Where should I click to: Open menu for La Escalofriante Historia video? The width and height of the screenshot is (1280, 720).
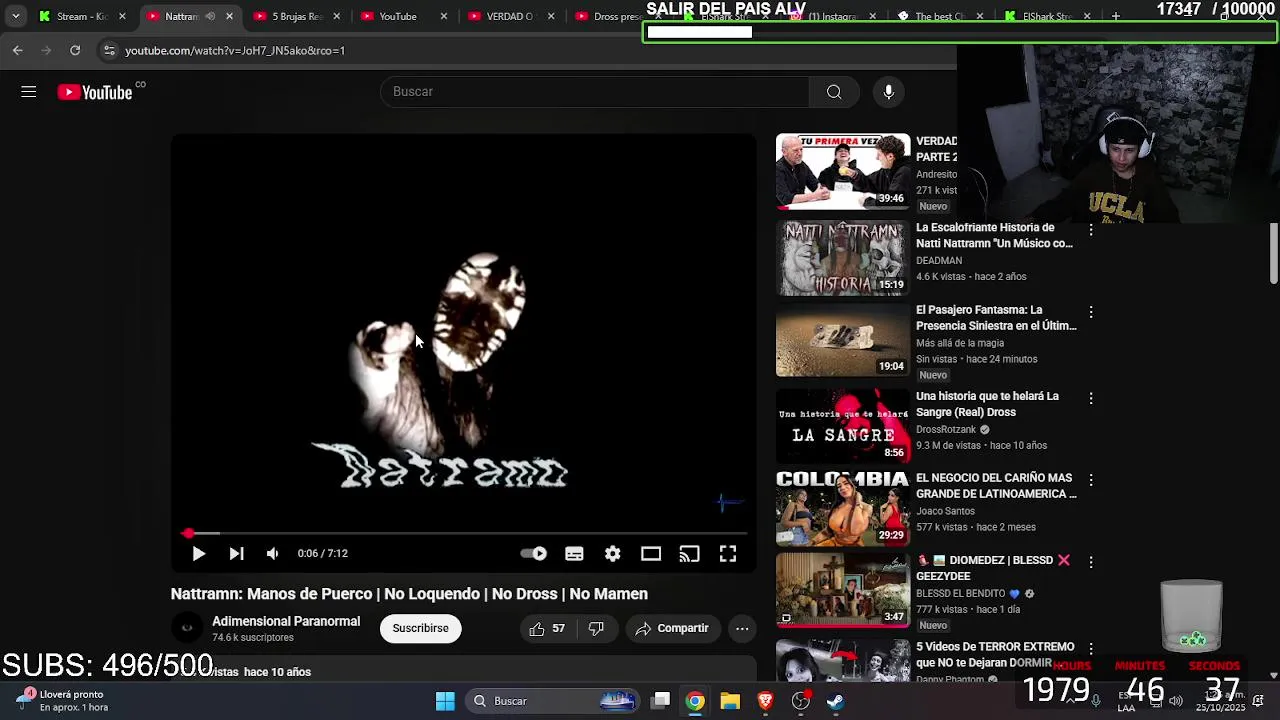tap(1091, 230)
